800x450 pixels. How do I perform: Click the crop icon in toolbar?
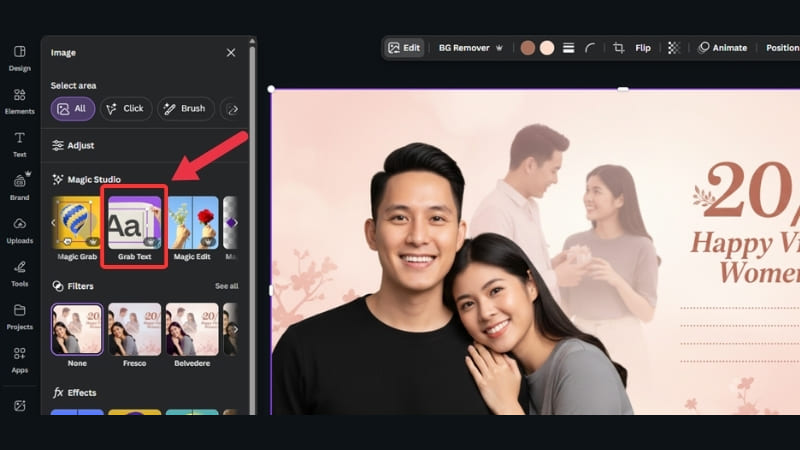click(619, 48)
